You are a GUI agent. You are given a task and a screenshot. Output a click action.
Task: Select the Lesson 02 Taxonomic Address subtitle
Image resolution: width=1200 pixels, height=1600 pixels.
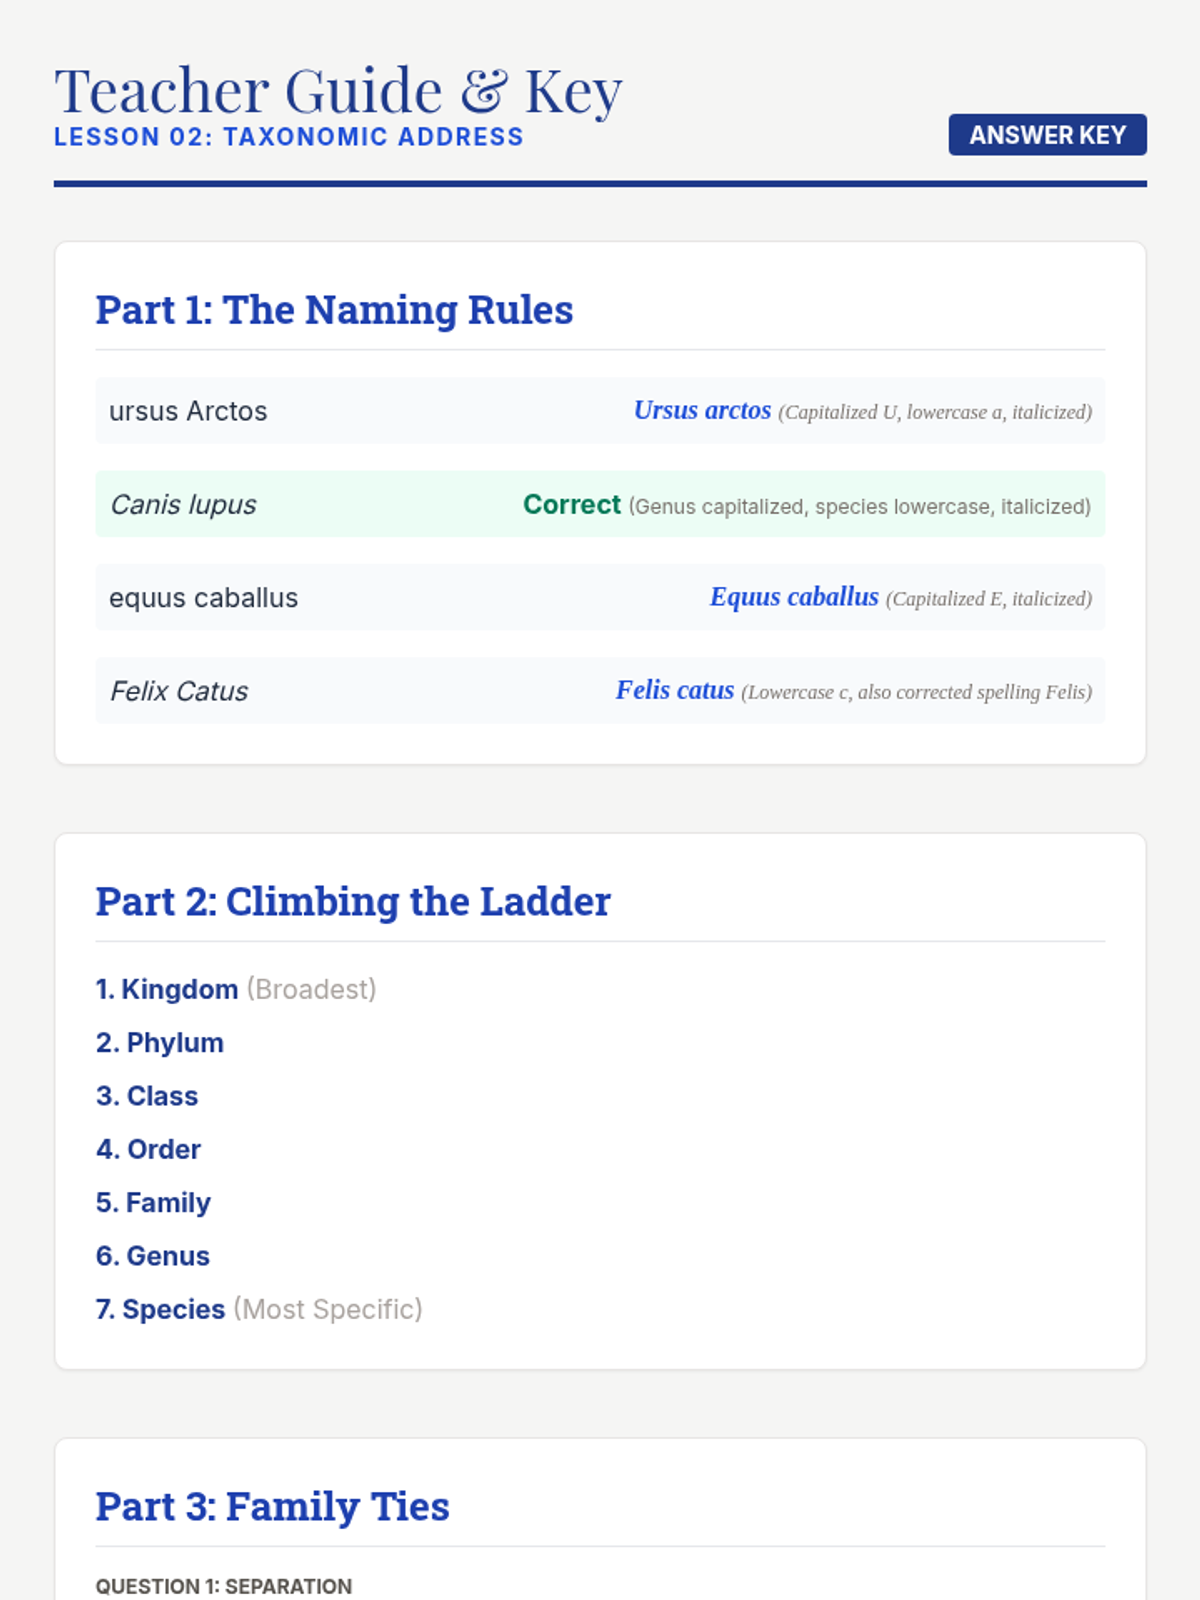tap(288, 137)
